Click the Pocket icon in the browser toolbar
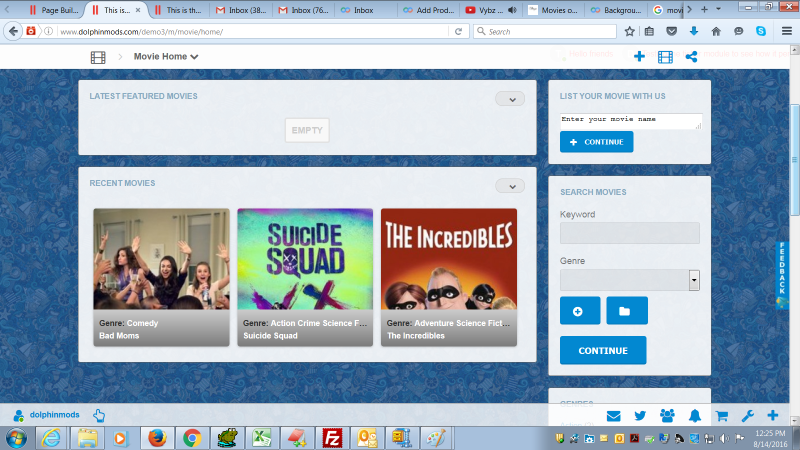Image resolution: width=800 pixels, height=450 pixels. [671, 32]
